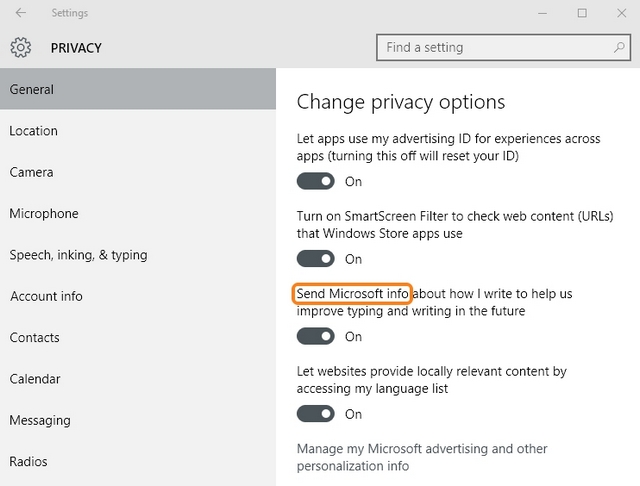Open the Location privacy section
This screenshot has width=640, height=486.
pyautogui.click(x=34, y=131)
